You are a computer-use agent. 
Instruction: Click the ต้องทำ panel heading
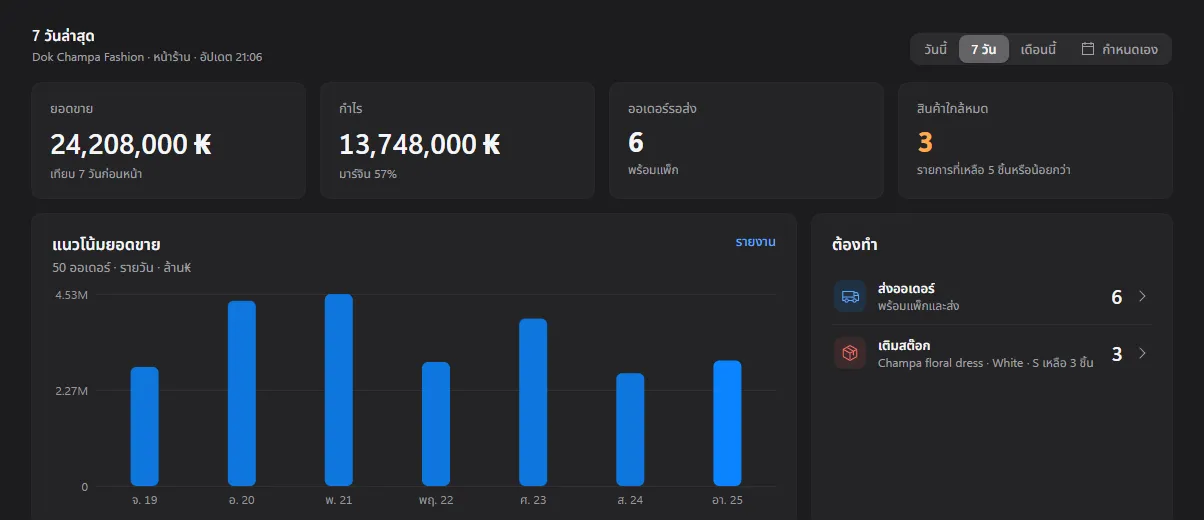pyautogui.click(x=855, y=244)
